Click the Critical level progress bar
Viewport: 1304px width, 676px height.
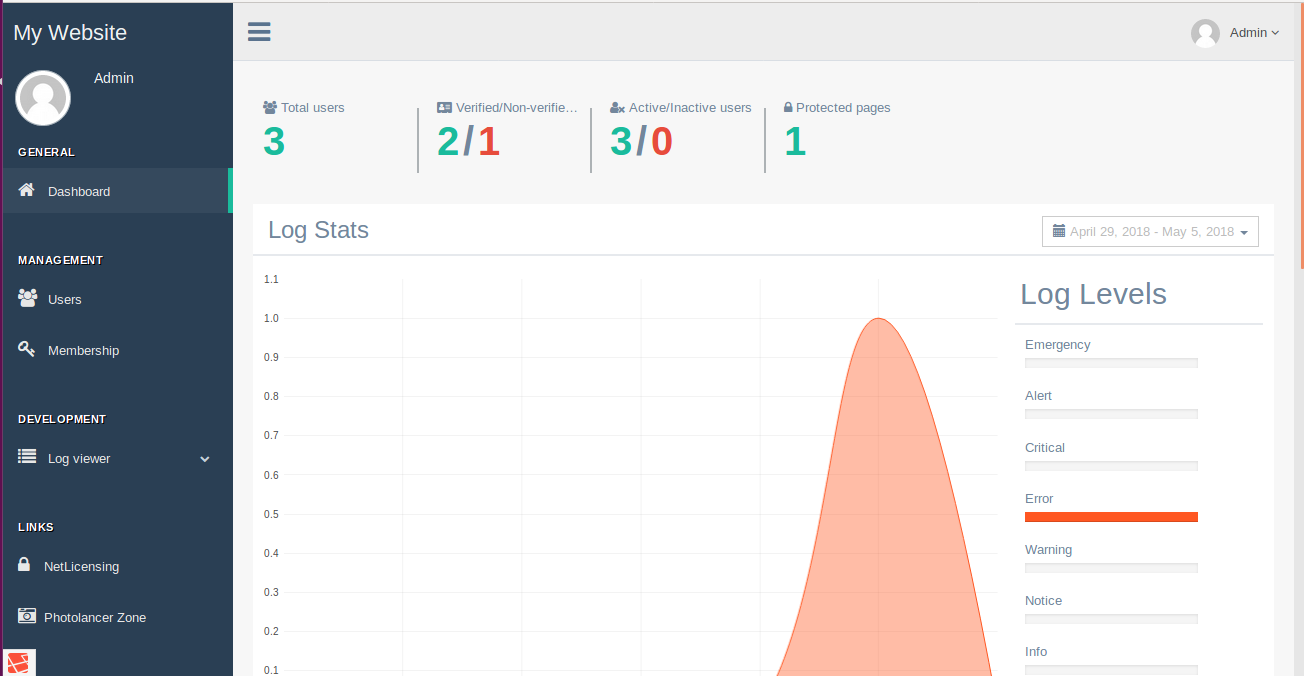(1111, 466)
